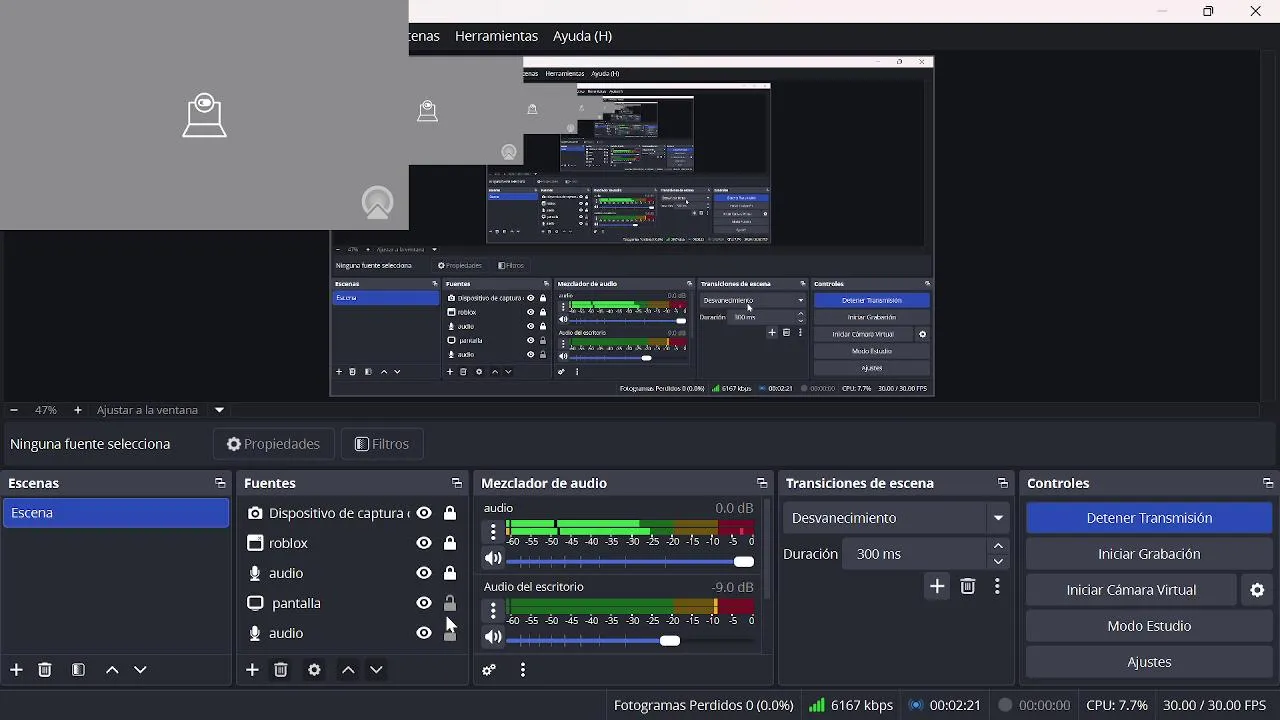The width and height of the screenshot is (1280, 720).
Task: Open source properties gear in Fuentes
Action: coord(314,670)
